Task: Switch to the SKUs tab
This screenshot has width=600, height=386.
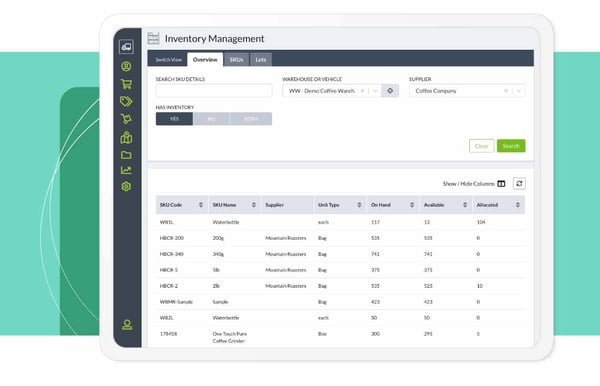Action: (236, 60)
